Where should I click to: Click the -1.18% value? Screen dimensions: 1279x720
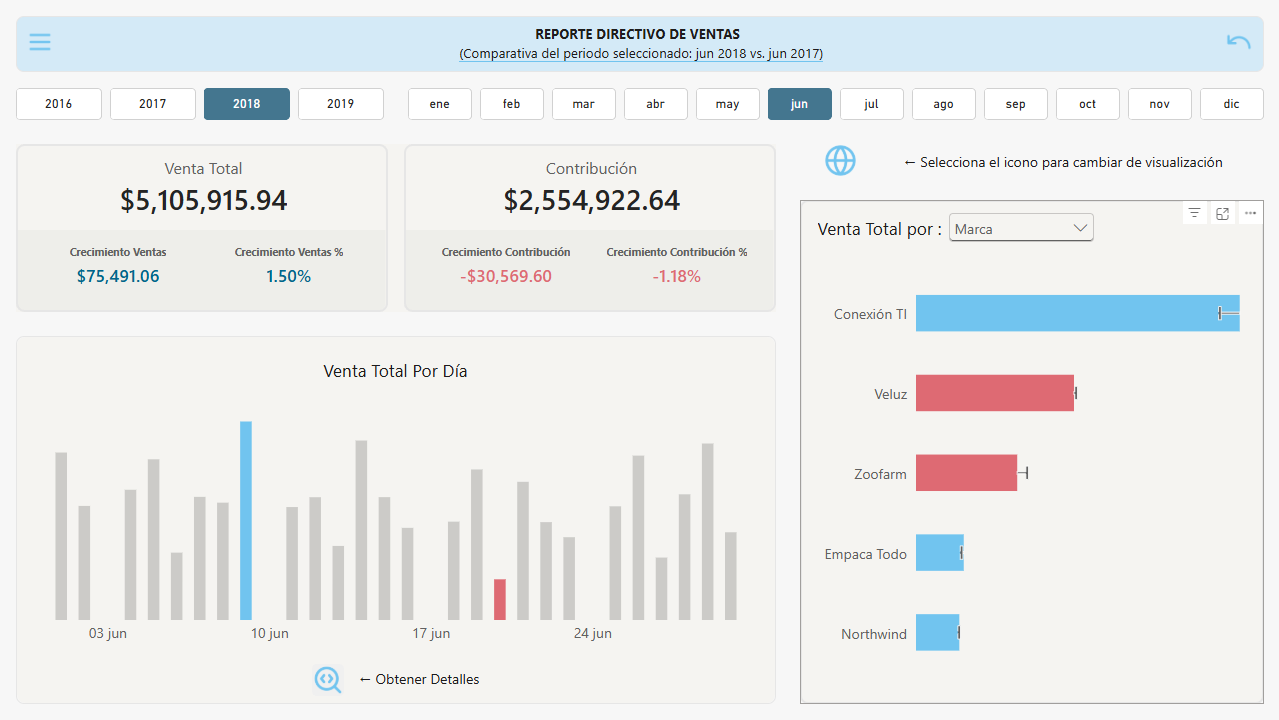[677, 276]
